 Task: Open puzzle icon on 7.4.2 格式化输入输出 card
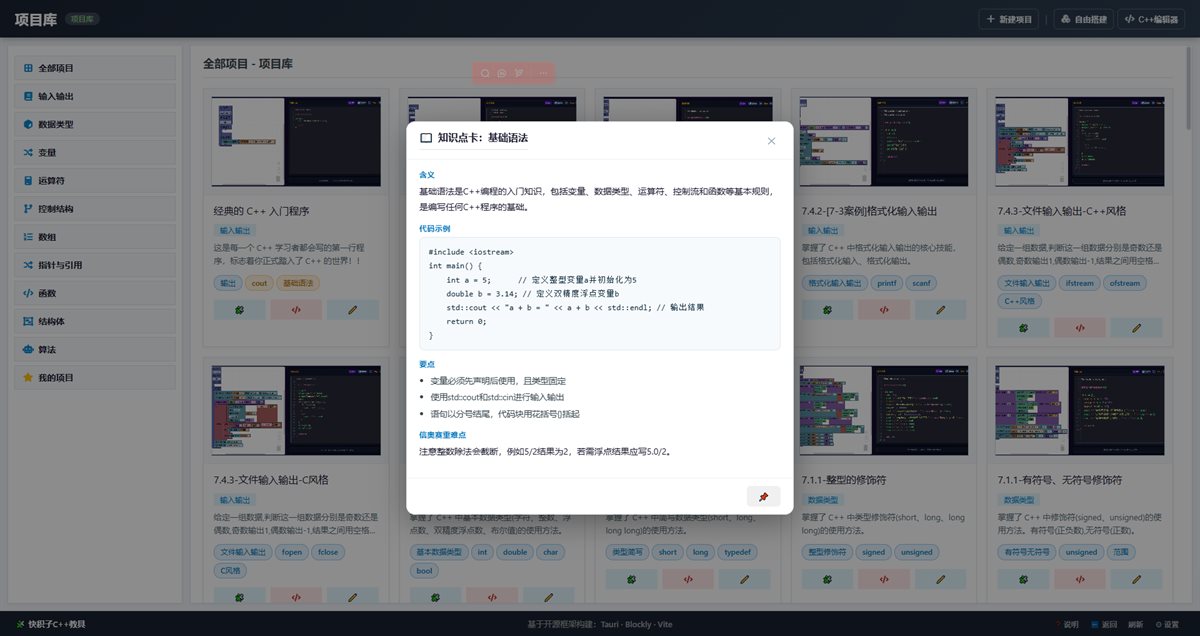[827, 309]
